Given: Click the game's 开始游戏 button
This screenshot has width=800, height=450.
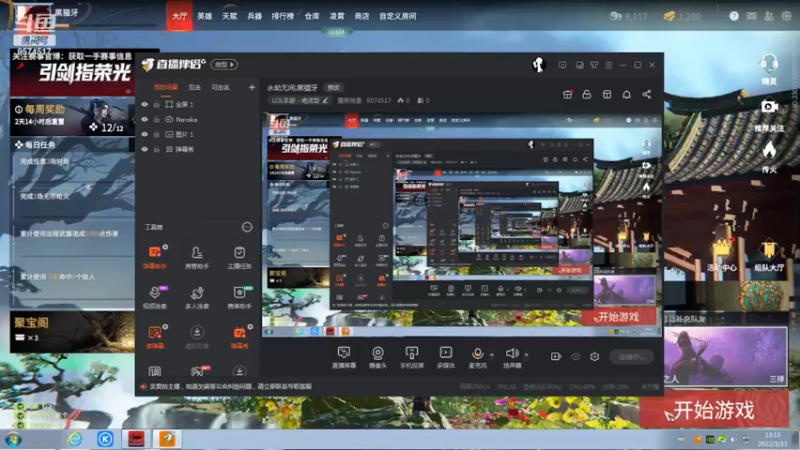Looking at the screenshot, I should [x=714, y=410].
